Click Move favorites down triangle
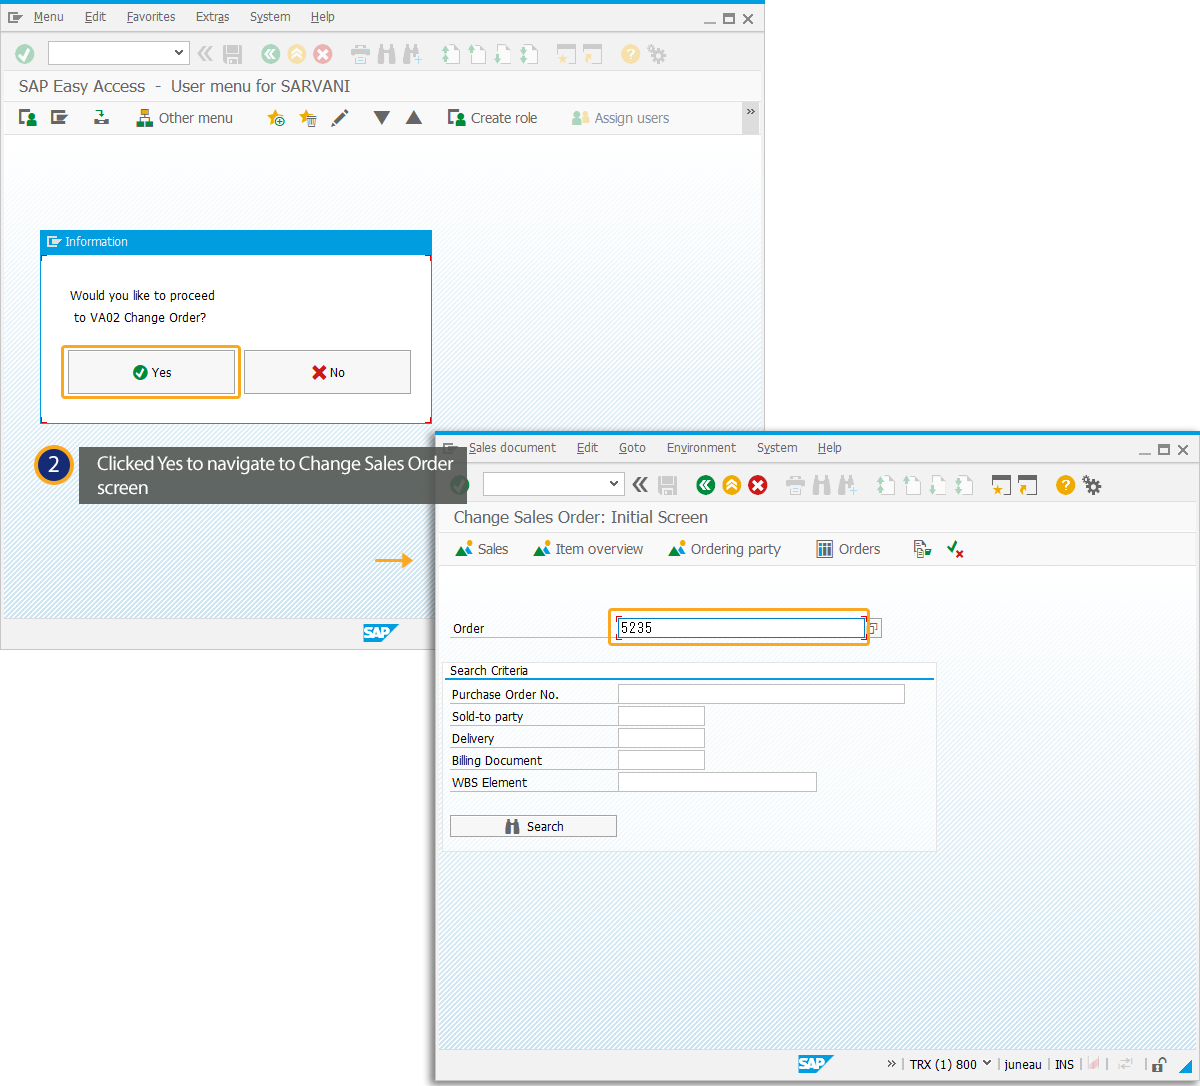This screenshot has height=1086, width=1200. (x=381, y=118)
